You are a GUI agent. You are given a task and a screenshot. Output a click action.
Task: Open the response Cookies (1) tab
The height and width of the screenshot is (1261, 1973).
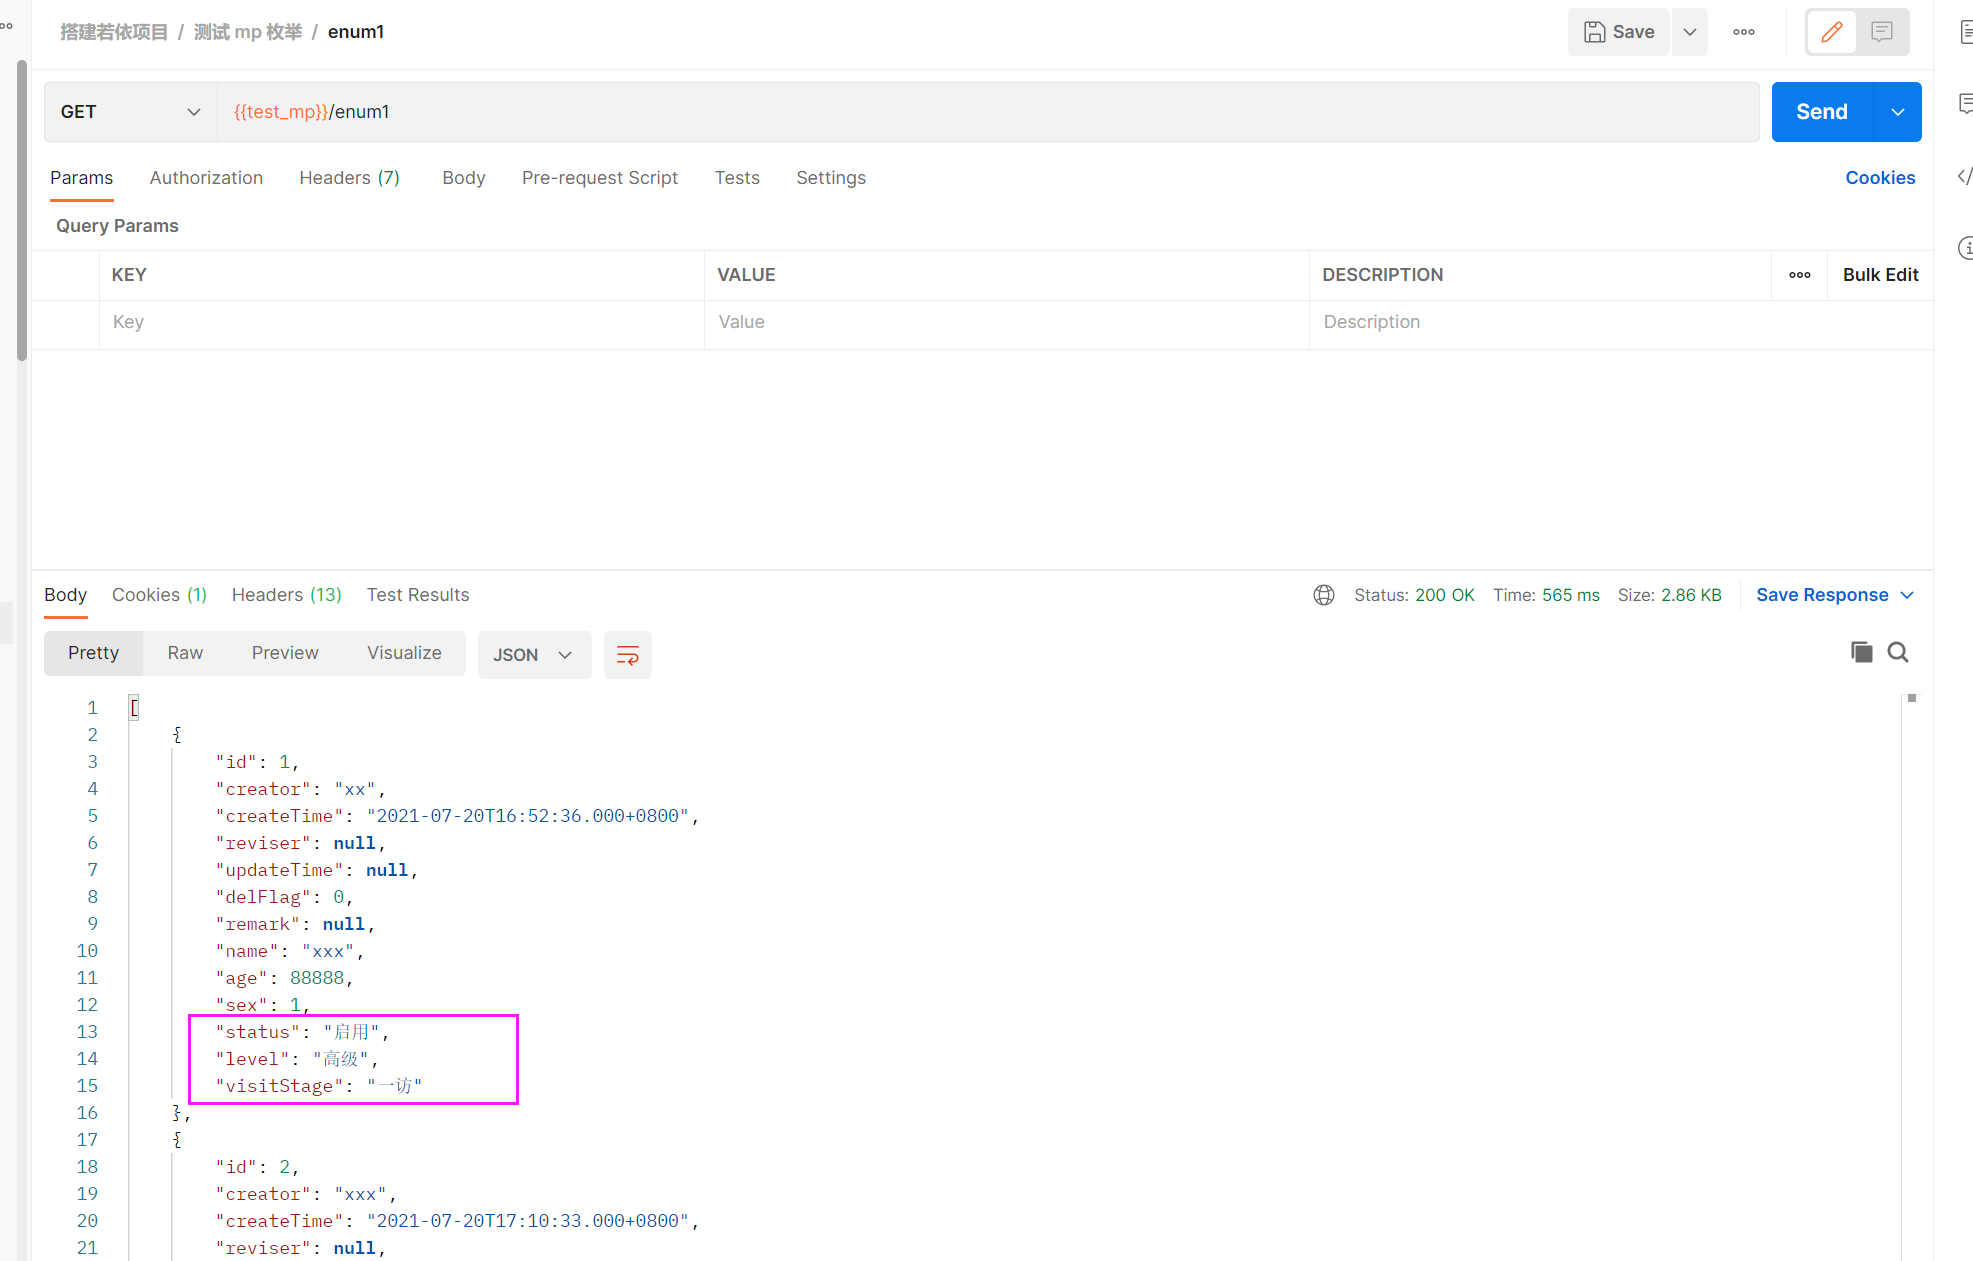[160, 595]
